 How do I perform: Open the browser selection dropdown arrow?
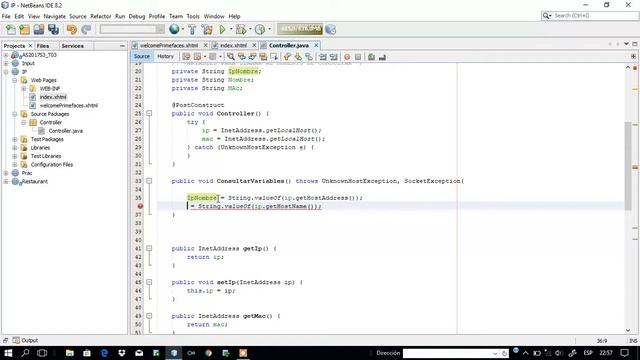click(x=182, y=29)
